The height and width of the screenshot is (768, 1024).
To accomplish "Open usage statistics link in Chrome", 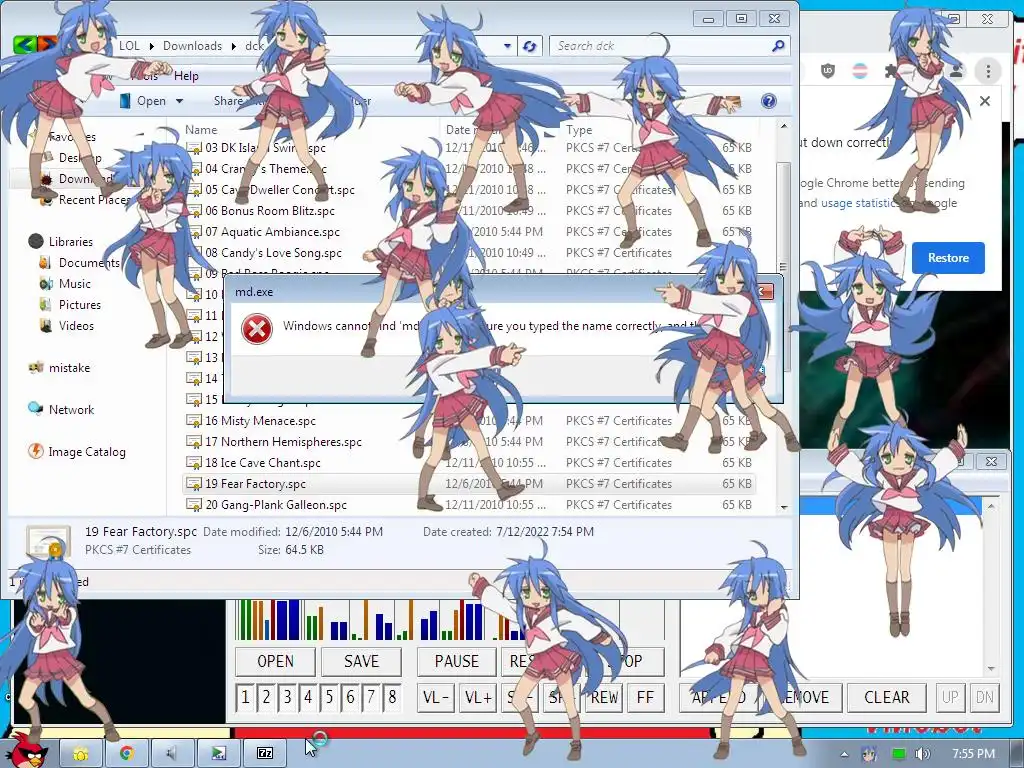I will 857,203.
